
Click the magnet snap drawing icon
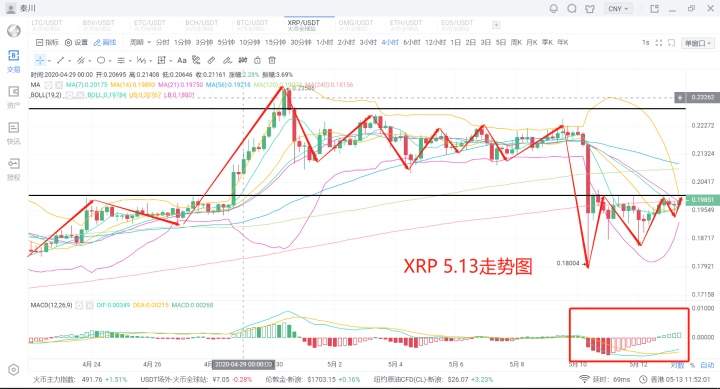point(196,60)
